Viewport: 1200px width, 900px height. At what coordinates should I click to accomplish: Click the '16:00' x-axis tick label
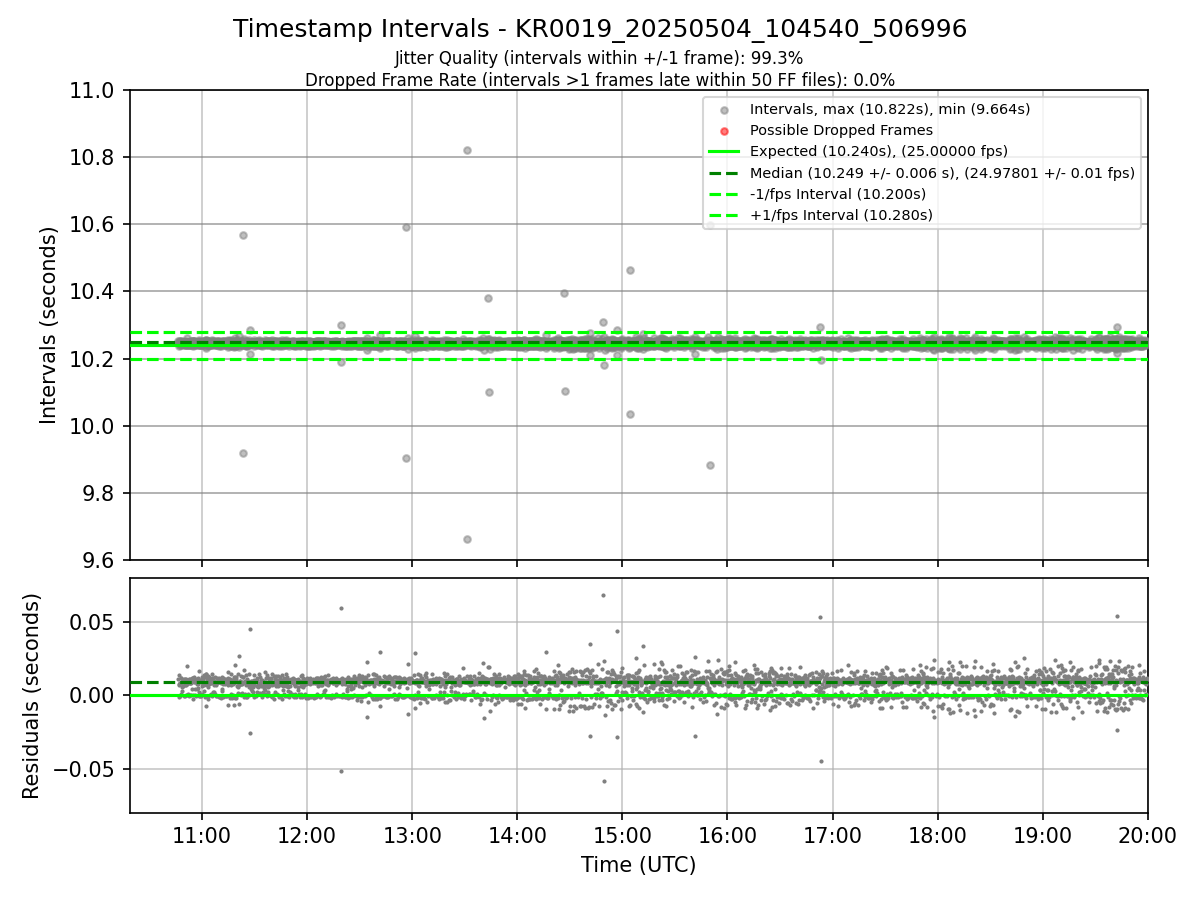pyautogui.click(x=727, y=835)
